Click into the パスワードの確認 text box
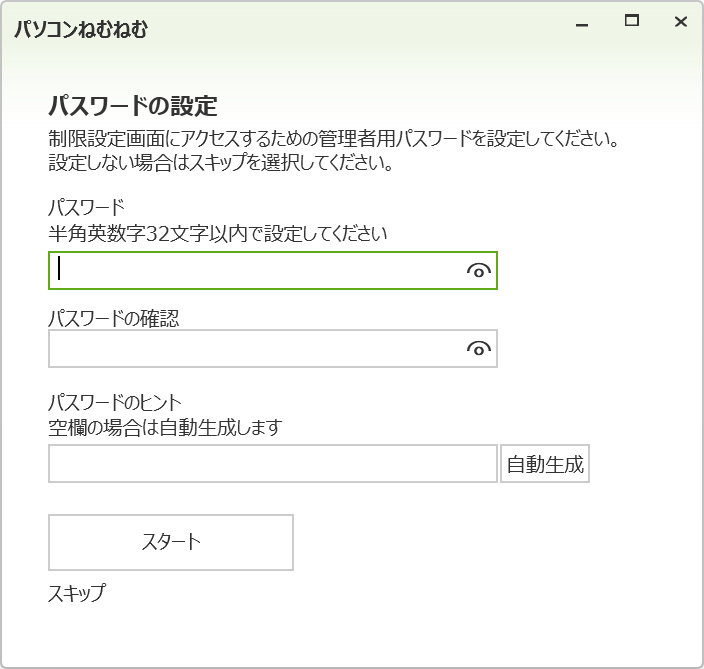 (x=255, y=349)
